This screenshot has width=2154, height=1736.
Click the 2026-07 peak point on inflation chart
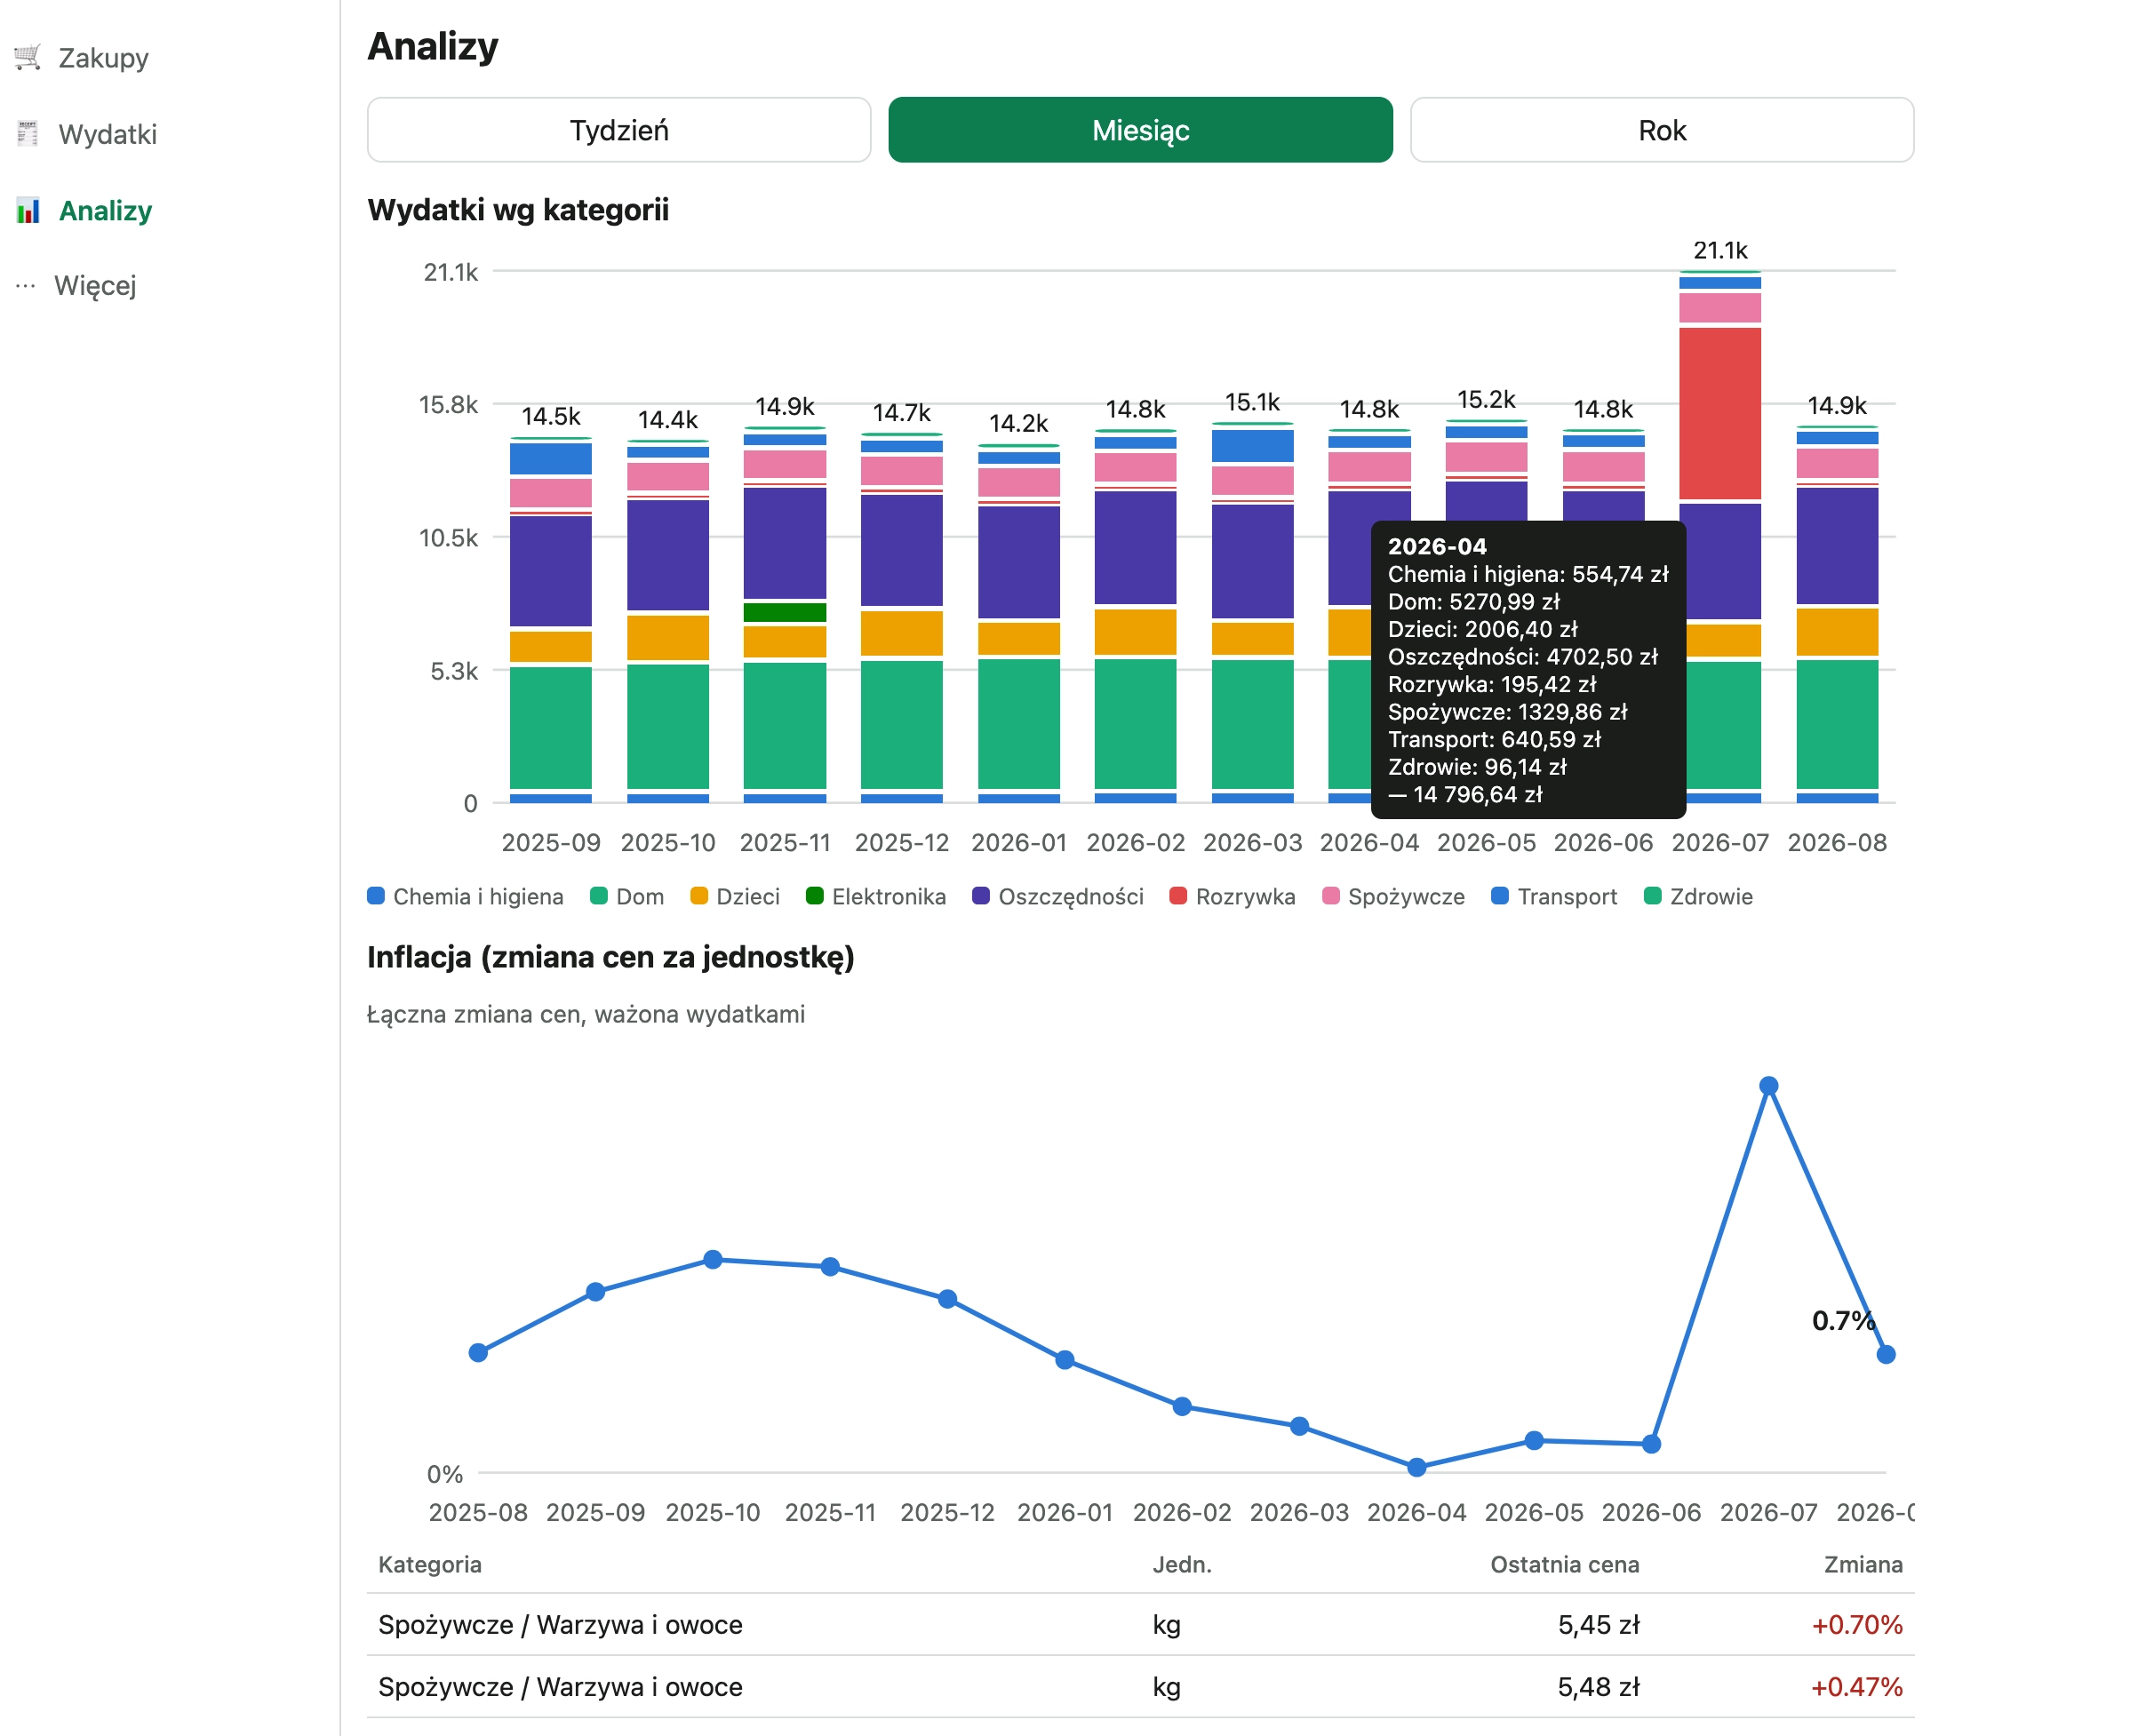click(1768, 1086)
